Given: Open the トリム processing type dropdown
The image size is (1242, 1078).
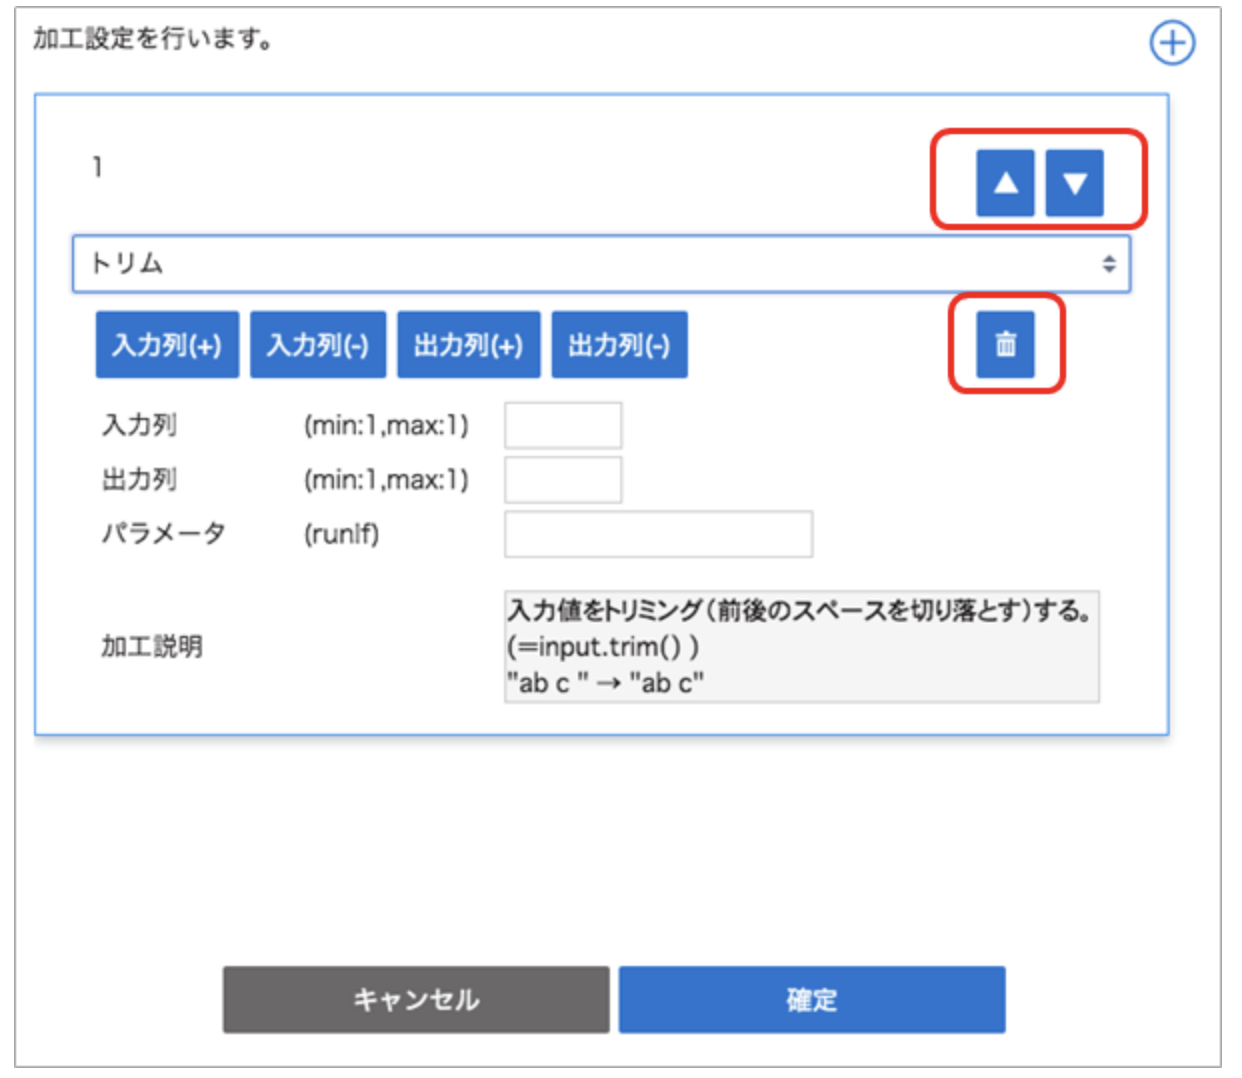Looking at the screenshot, I should 600,264.
